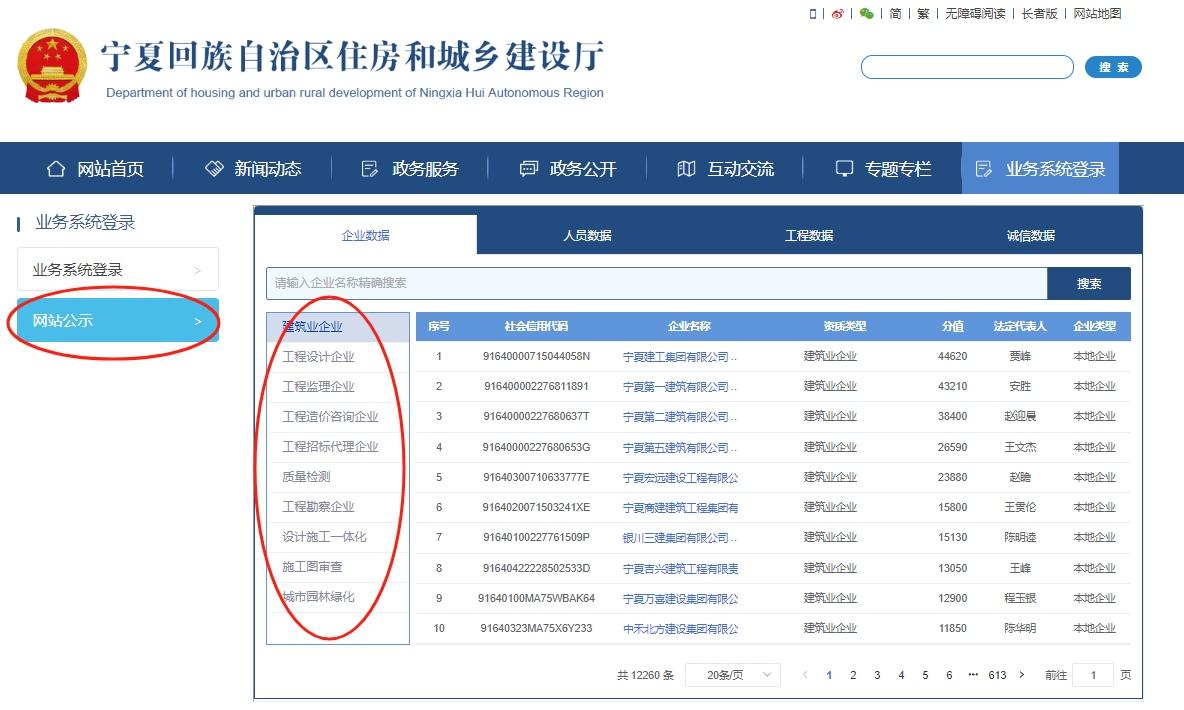Image resolution: width=1184 pixels, height=710 pixels.
Task: Open the 20条/页 page size dropdown
Action: [x=732, y=674]
